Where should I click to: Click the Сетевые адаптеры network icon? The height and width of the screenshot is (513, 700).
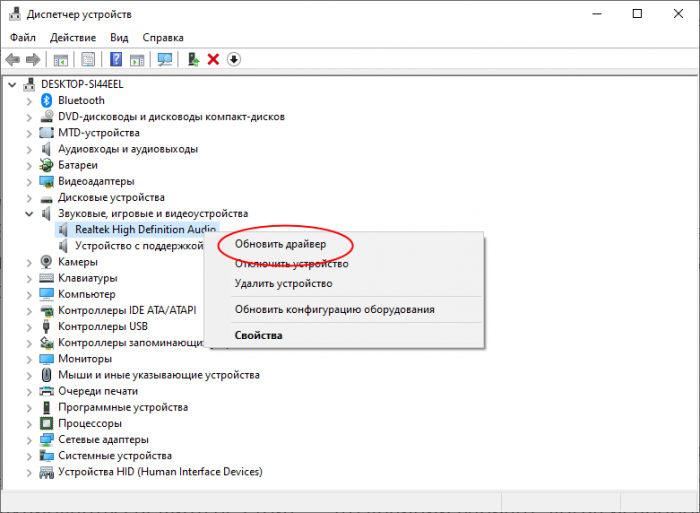pos(46,440)
